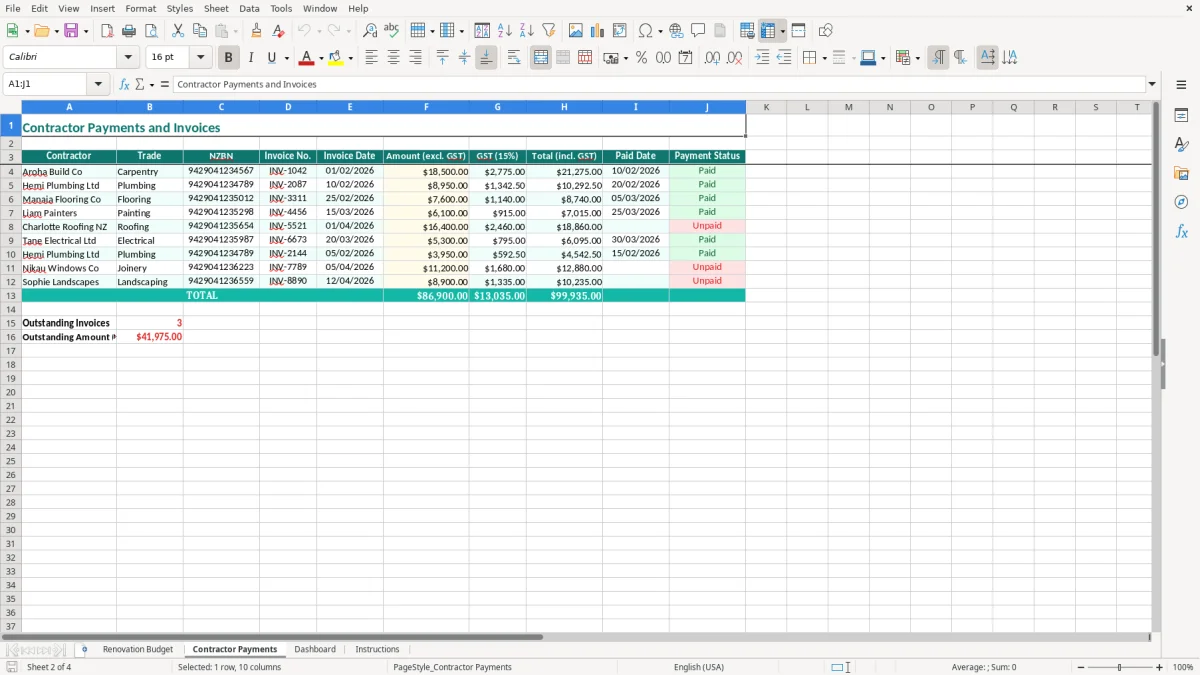Apply the yellow background color
The height and width of the screenshot is (675, 1200).
[336, 58]
